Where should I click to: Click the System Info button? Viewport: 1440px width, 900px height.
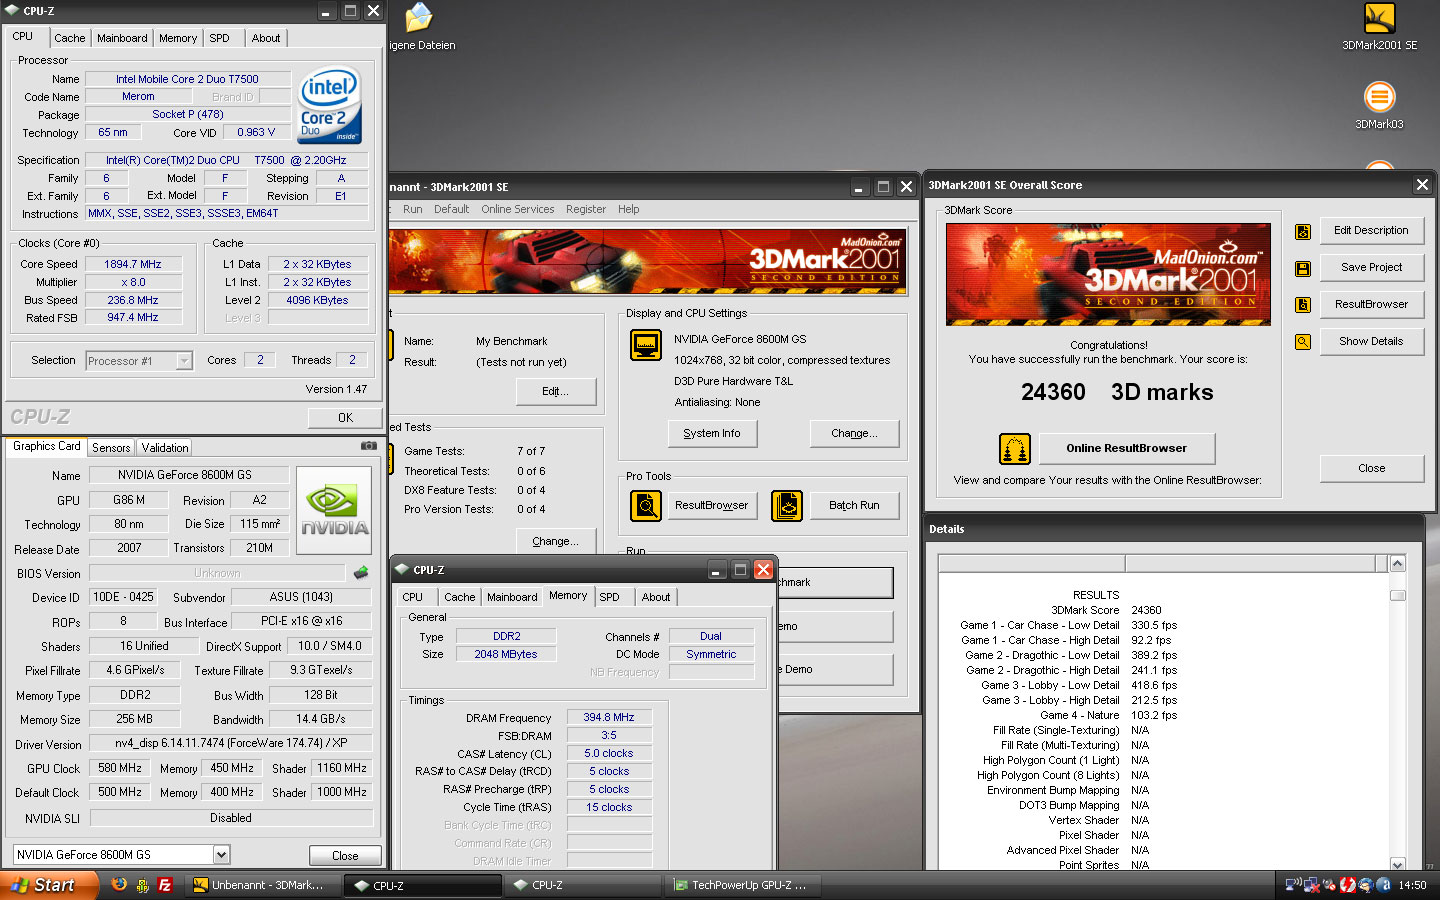(712, 434)
